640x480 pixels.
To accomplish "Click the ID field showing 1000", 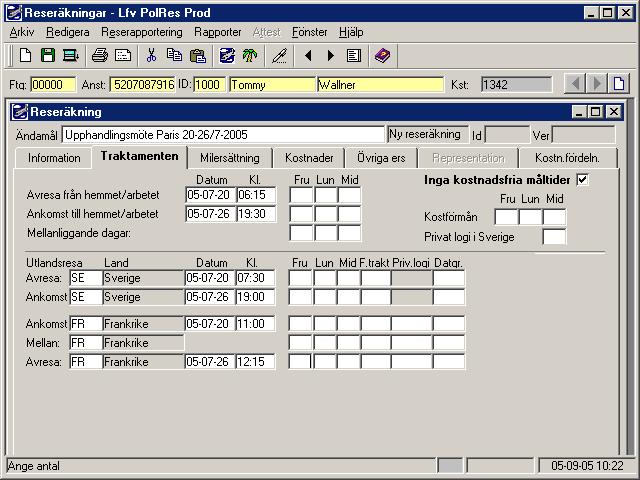I will click(209, 84).
